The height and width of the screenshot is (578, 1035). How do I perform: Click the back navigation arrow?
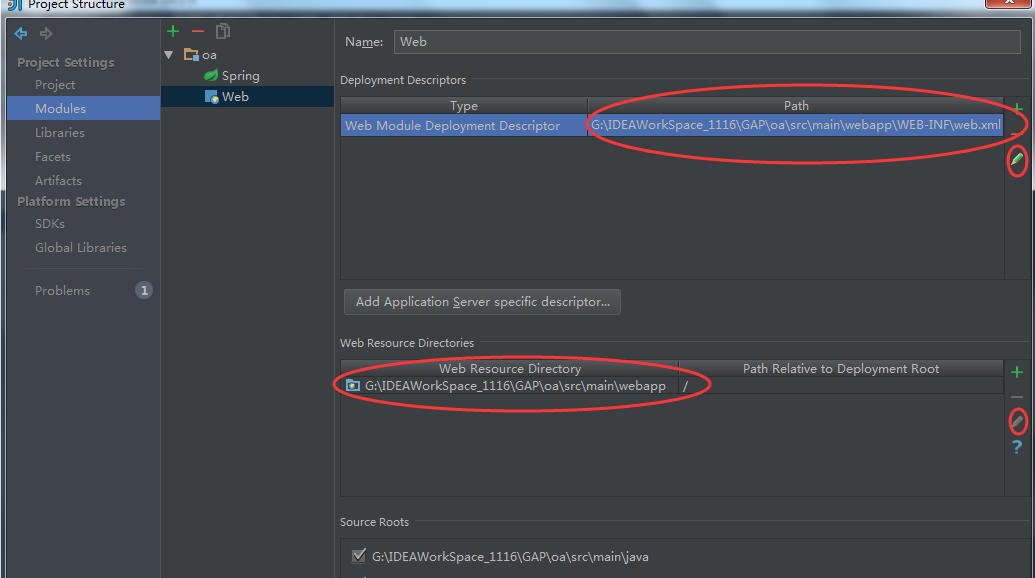(x=21, y=33)
